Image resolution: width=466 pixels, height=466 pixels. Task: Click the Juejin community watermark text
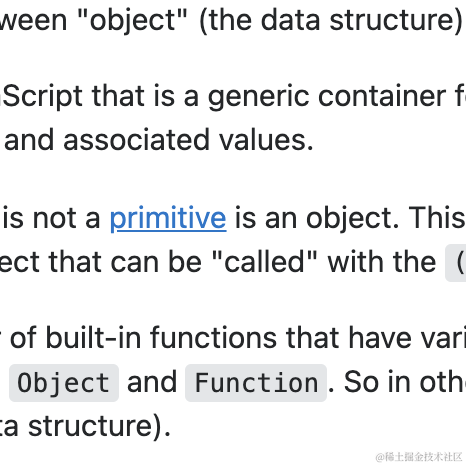coord(420,457)
